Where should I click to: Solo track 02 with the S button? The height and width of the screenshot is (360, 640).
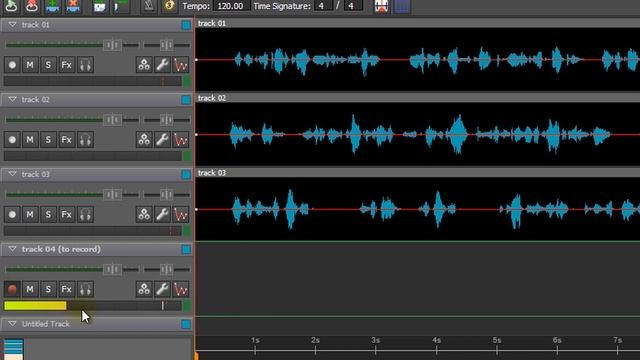click(49, 140)
